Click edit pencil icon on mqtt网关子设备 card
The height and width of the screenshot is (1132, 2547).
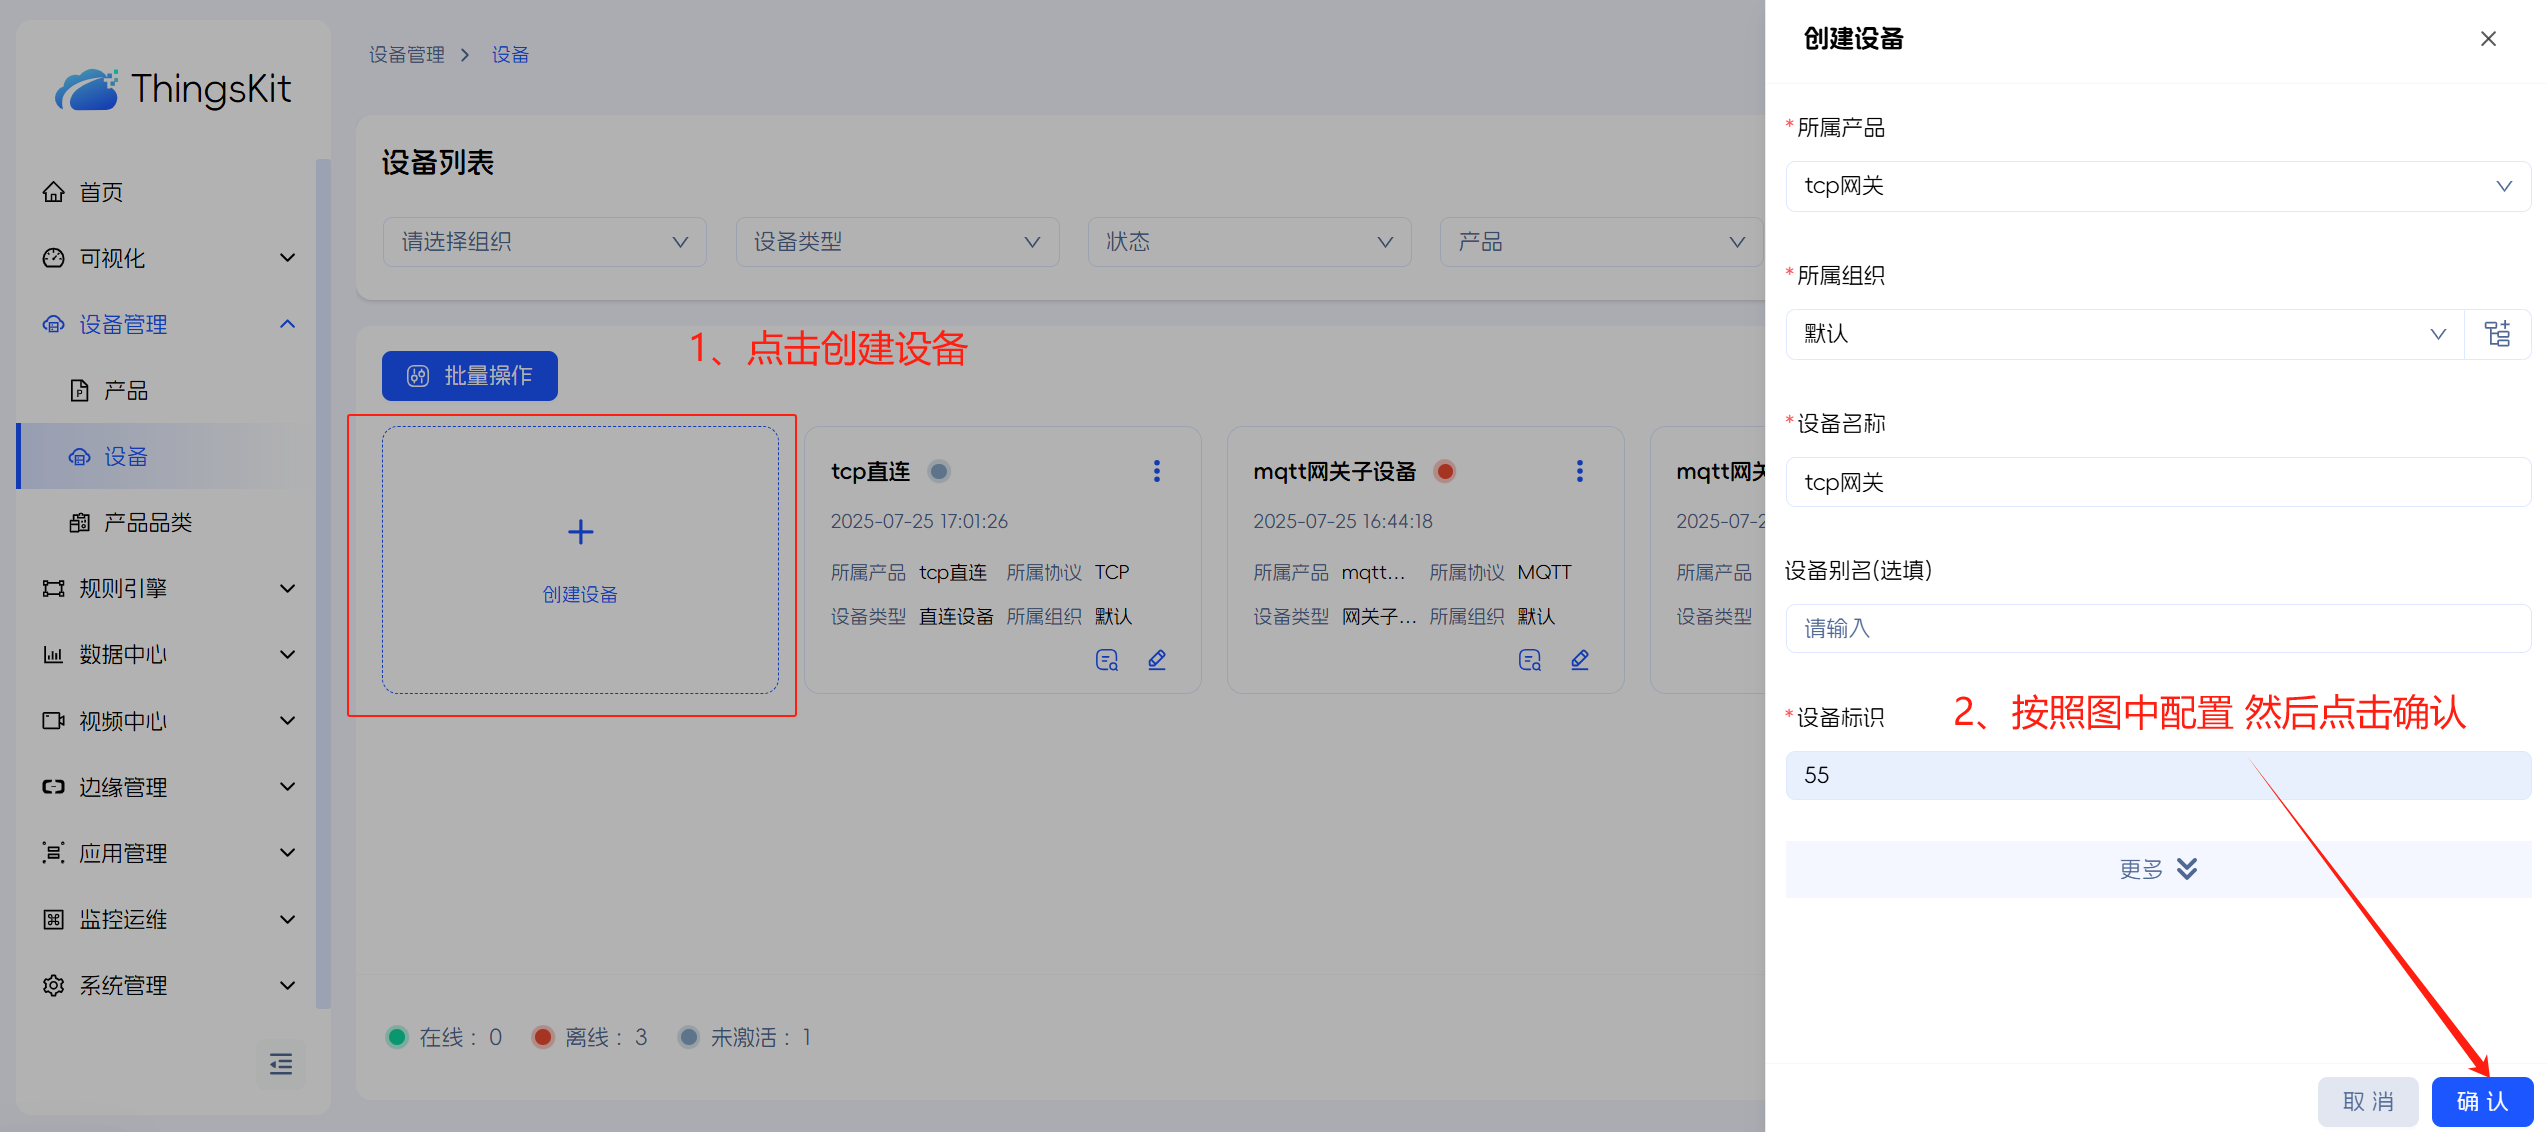coord(1580,660)
